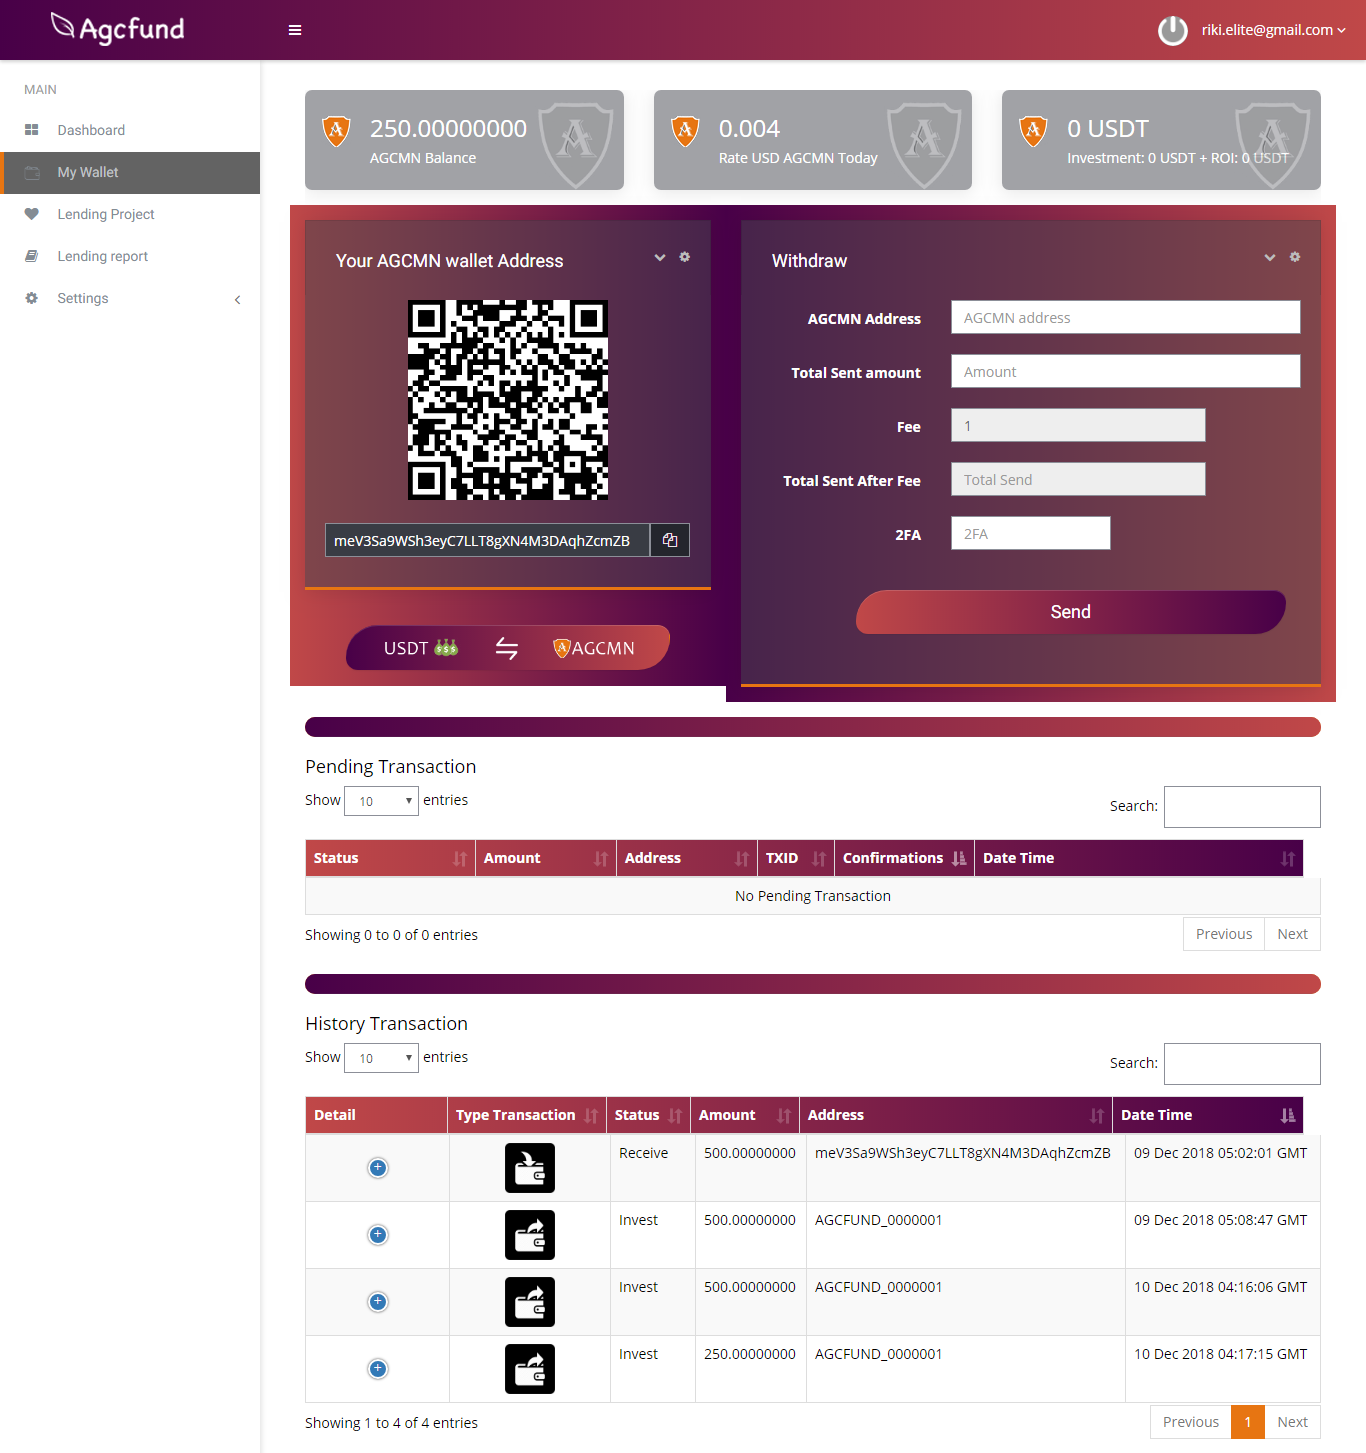This screenshot has height=1453, width=1366.
Task: Open Withdraw panel gear settings
Action: [1295, 257]
